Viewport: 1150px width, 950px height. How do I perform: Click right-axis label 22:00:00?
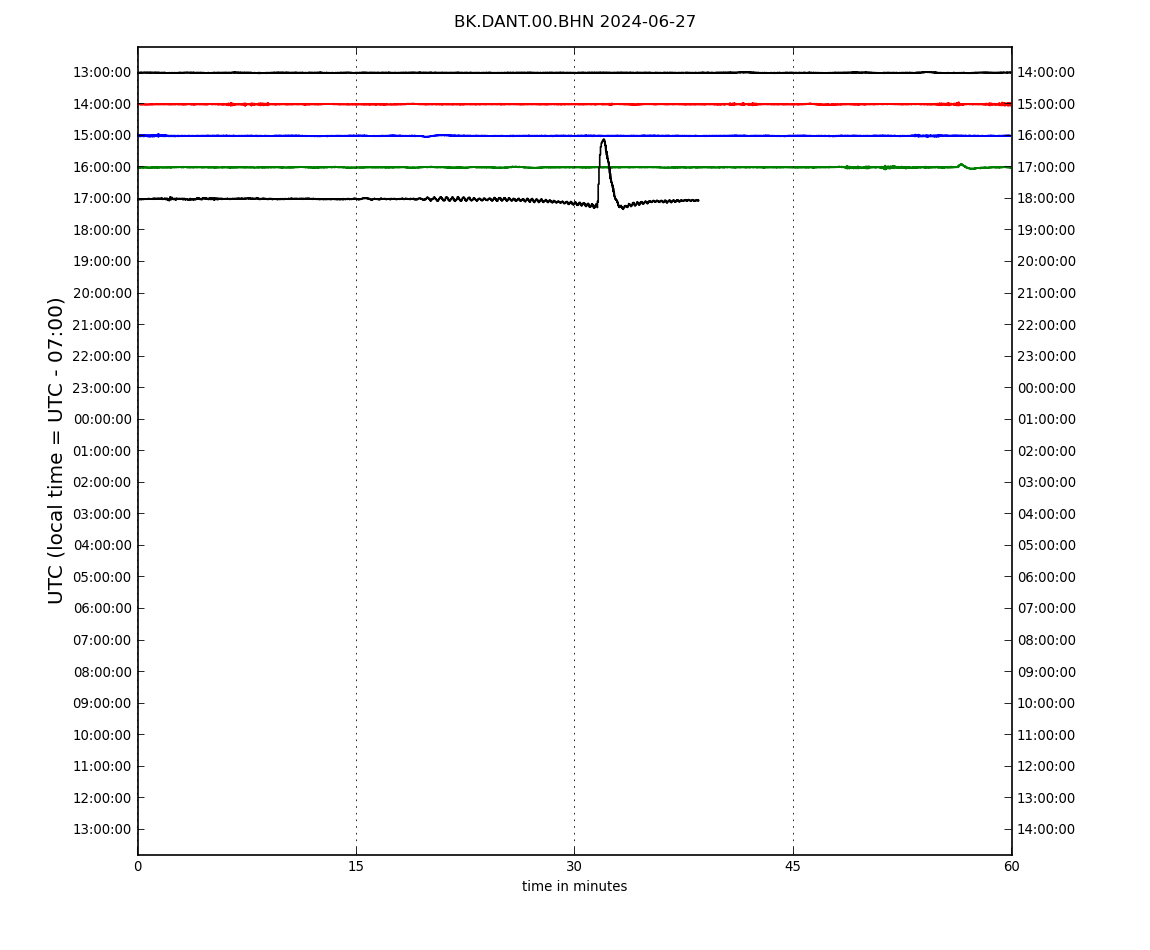coord(1047,325)
